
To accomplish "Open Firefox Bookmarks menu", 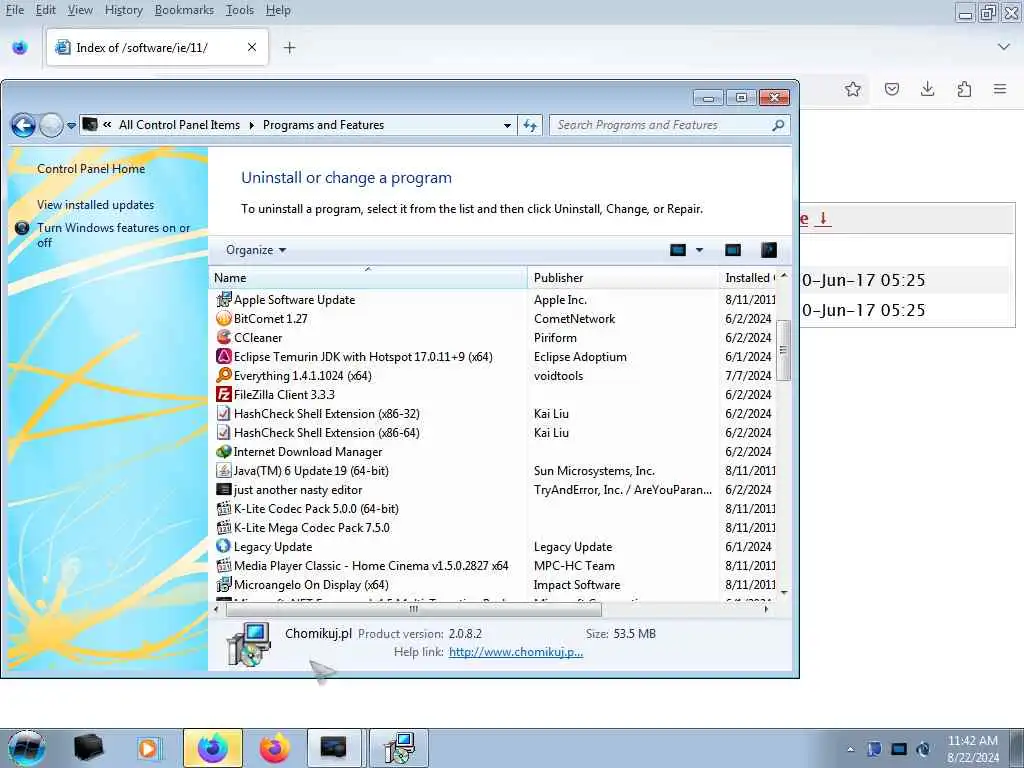I will (184, 10).
